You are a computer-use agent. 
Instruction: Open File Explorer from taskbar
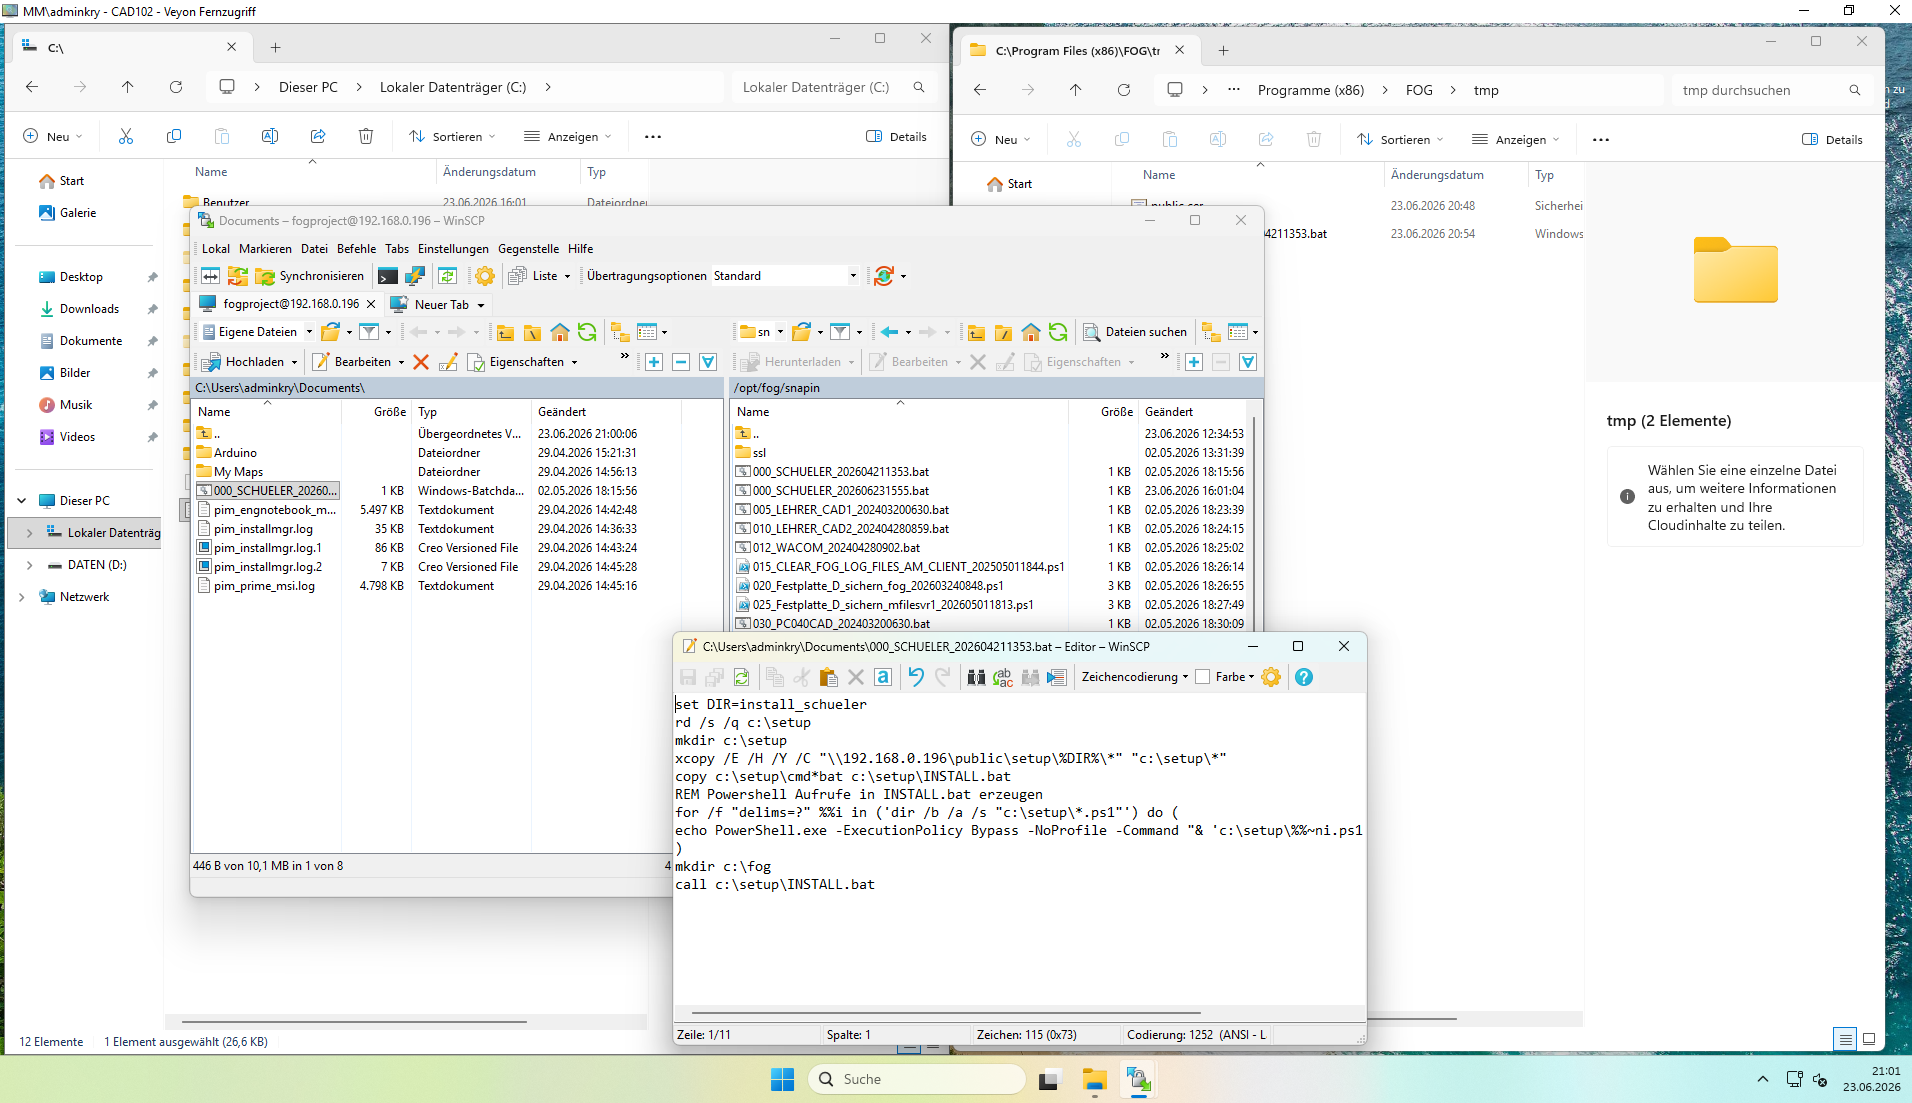click(1094, 1079)
